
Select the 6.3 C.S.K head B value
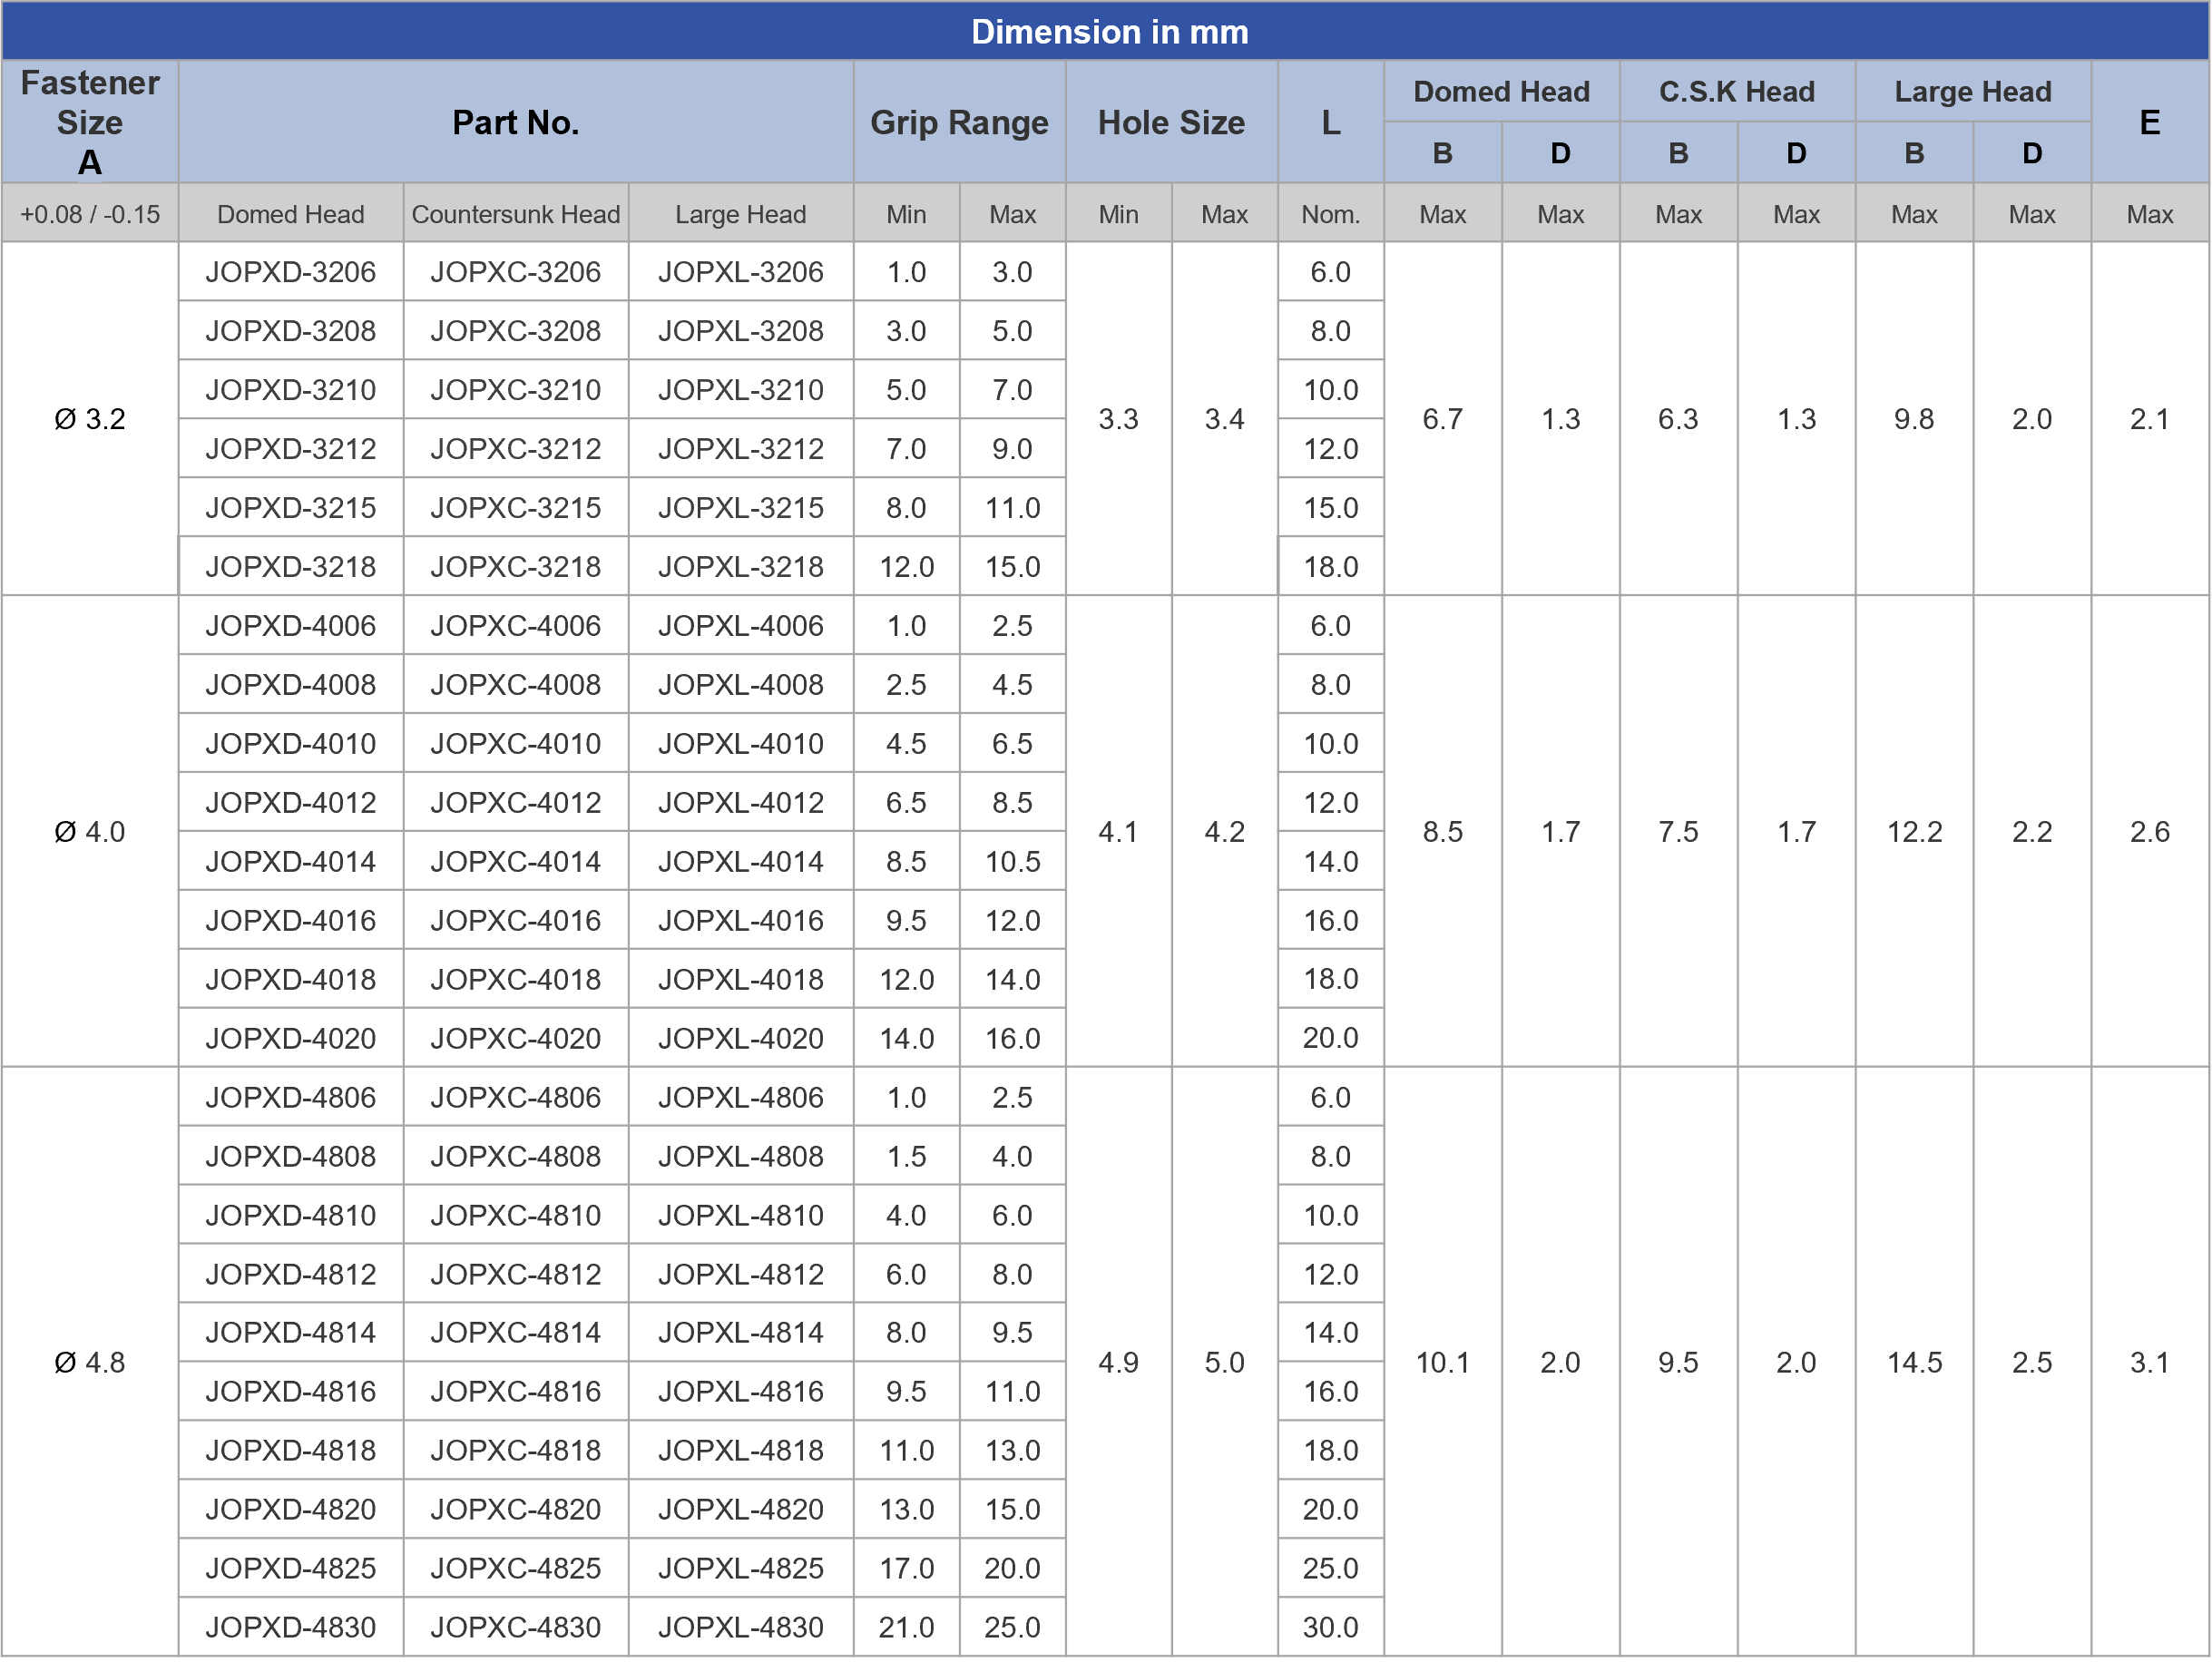(1679, 419)
